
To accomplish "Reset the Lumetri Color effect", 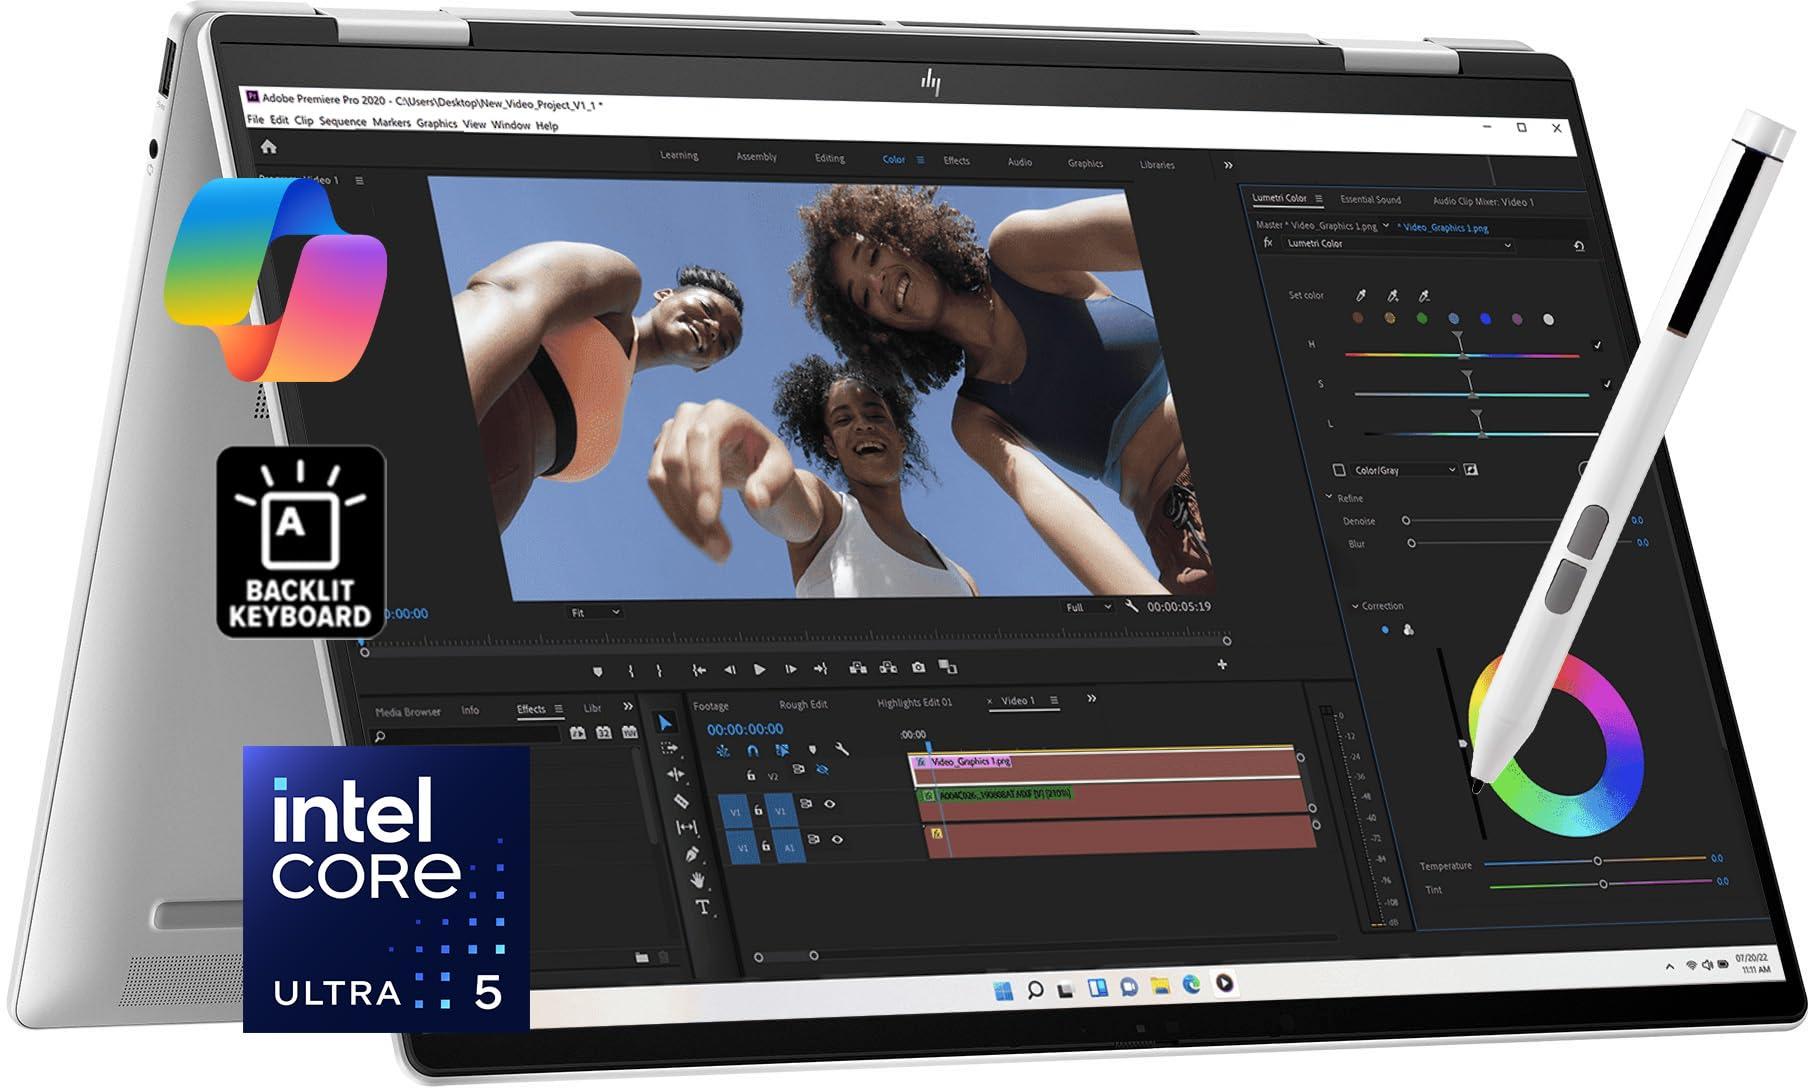I will pyautogui.click(x=1579, y=246).
